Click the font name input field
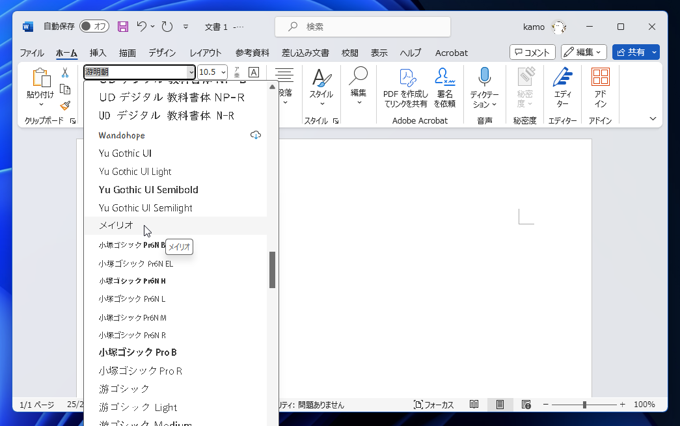Viewport: 680px width, 426px height. (x=135, y=72)
